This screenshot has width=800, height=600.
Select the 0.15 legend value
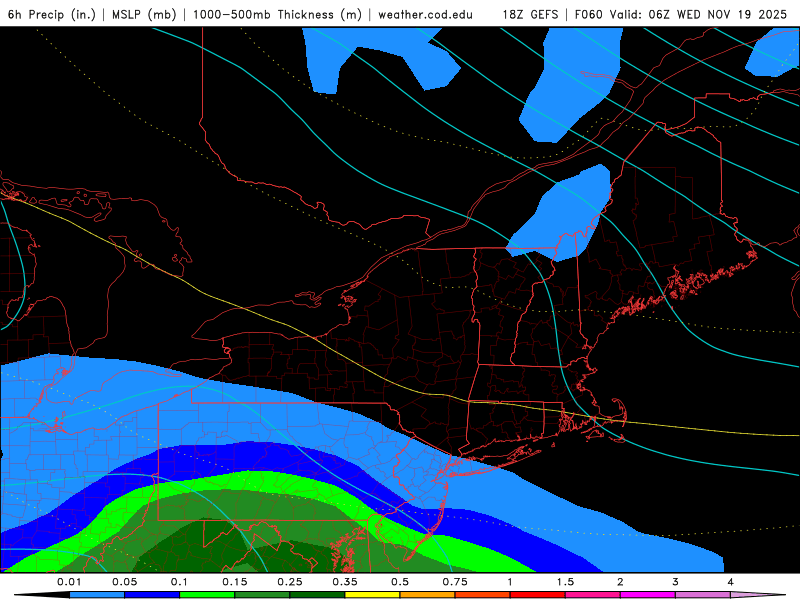click(235, 582)
